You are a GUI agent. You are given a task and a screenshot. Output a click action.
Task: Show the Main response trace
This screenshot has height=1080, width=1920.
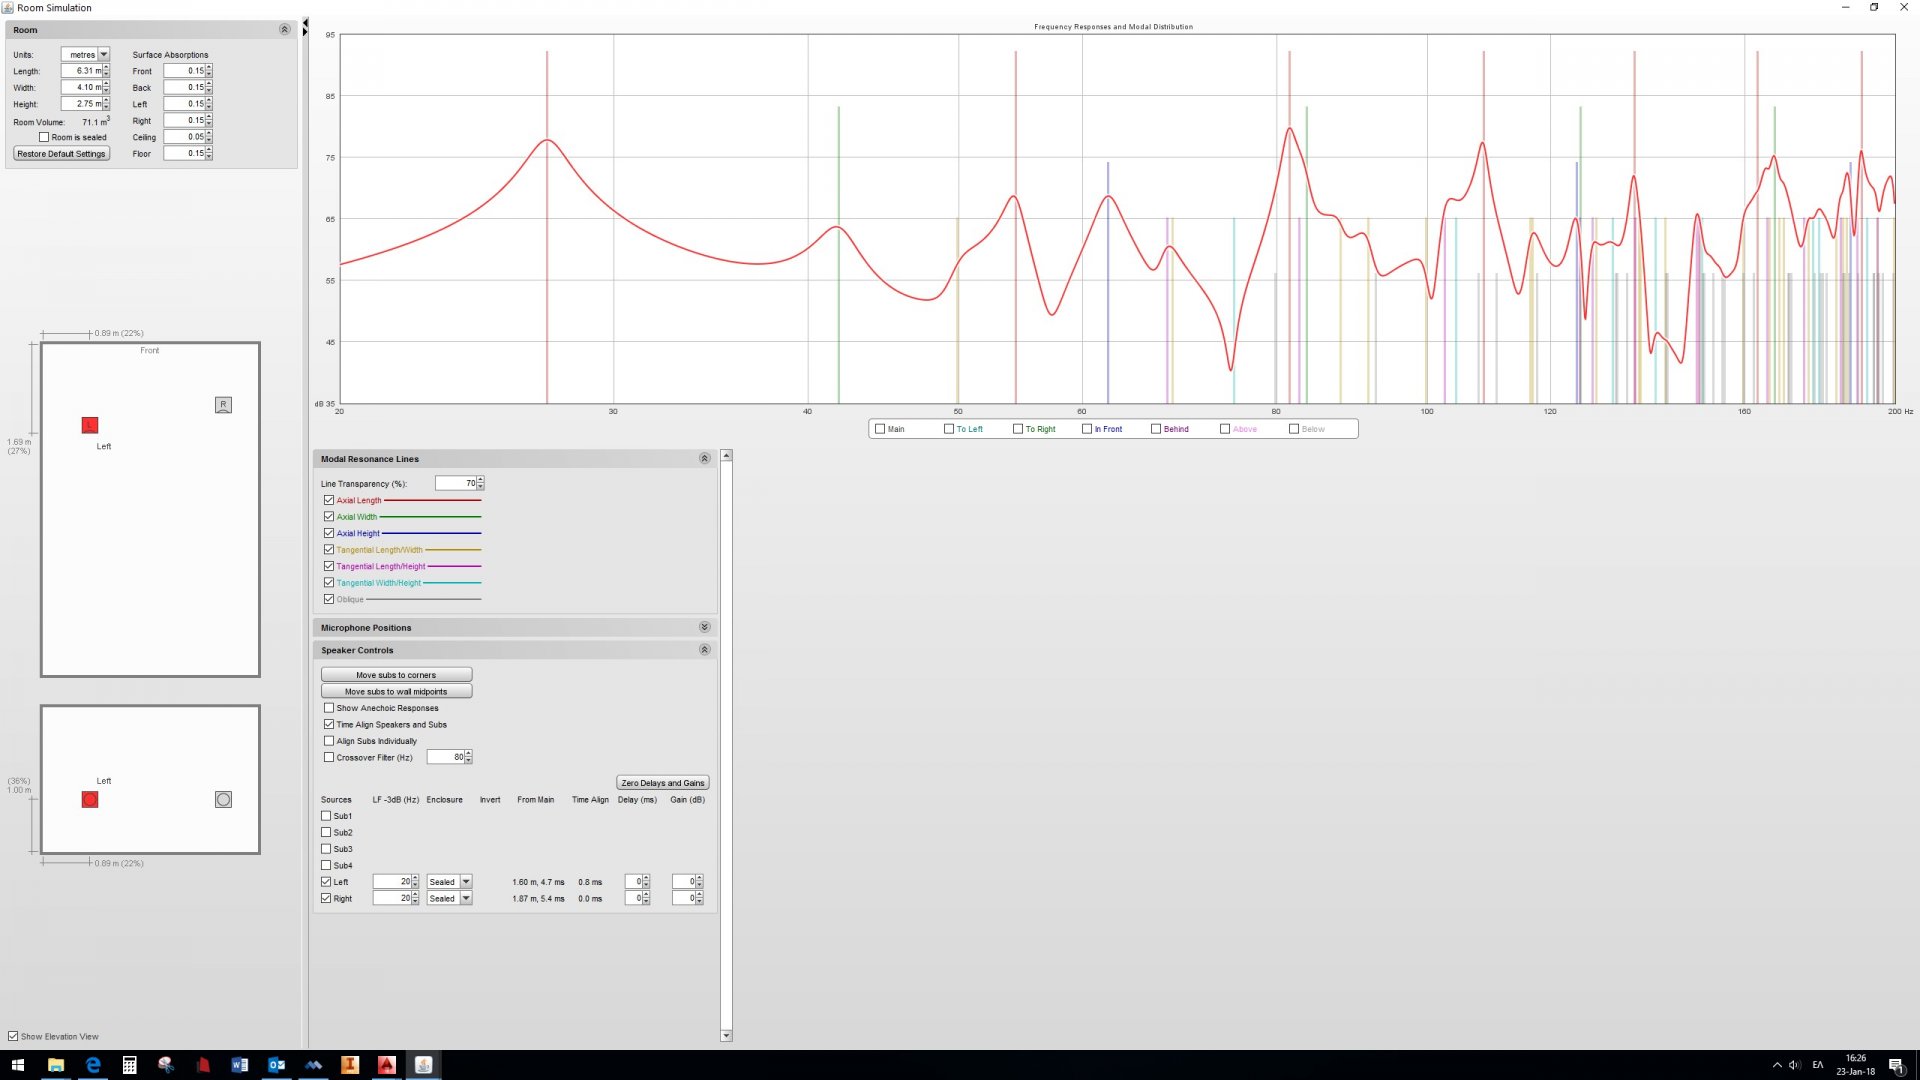click(880, 429)
